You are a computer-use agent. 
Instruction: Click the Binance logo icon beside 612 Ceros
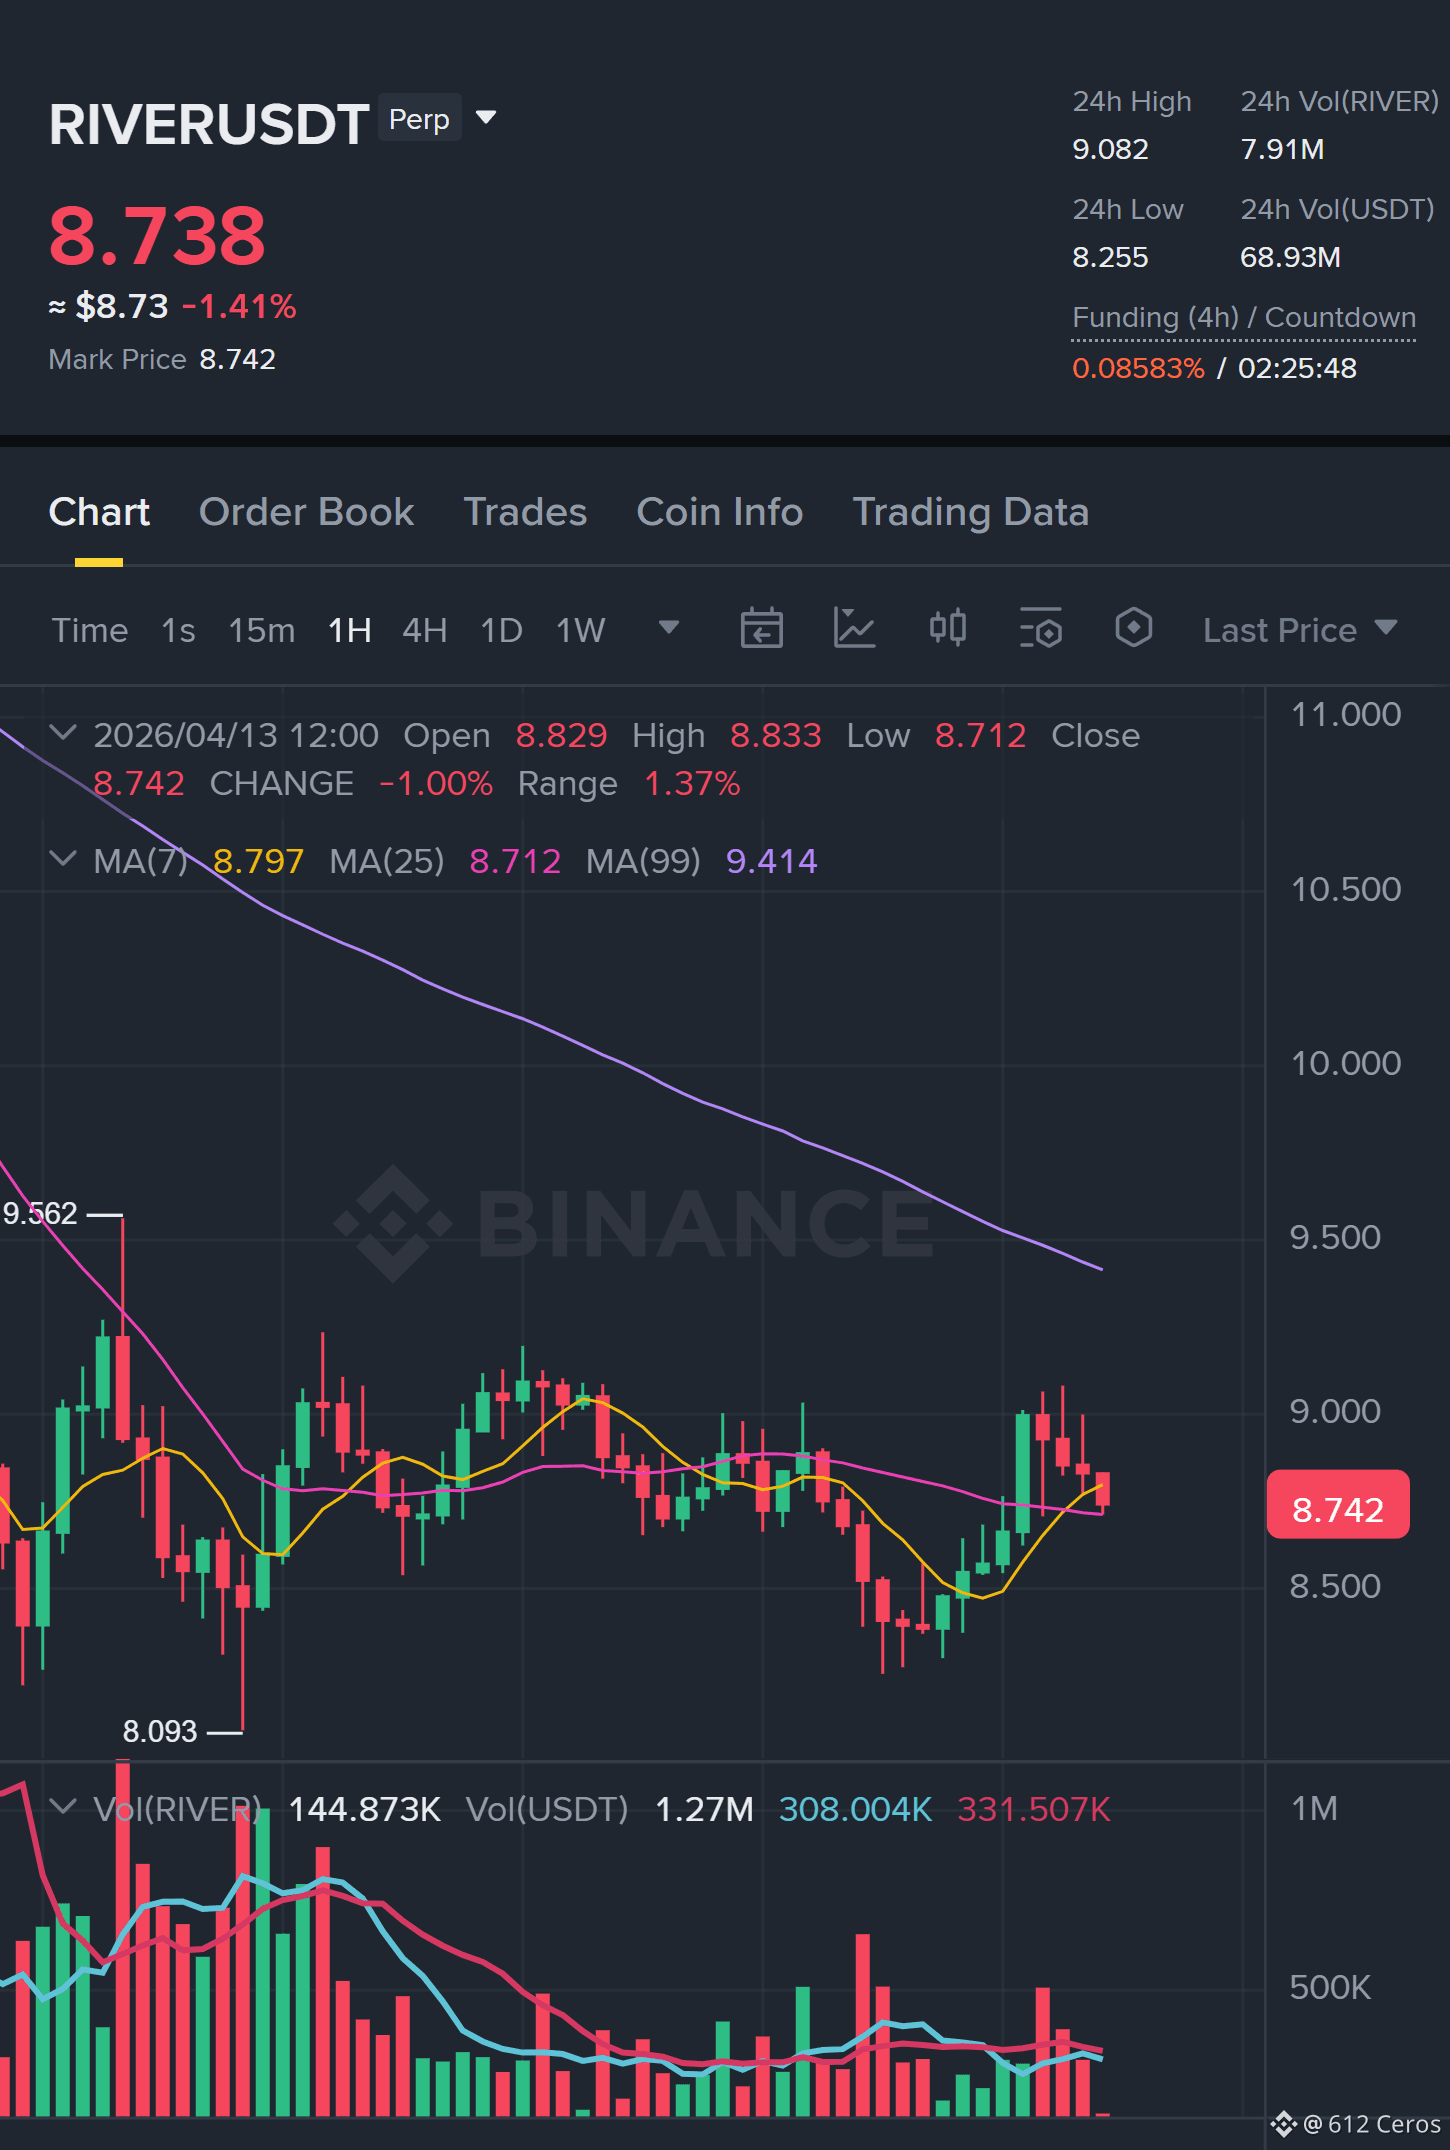[x=1283, y=2124]
